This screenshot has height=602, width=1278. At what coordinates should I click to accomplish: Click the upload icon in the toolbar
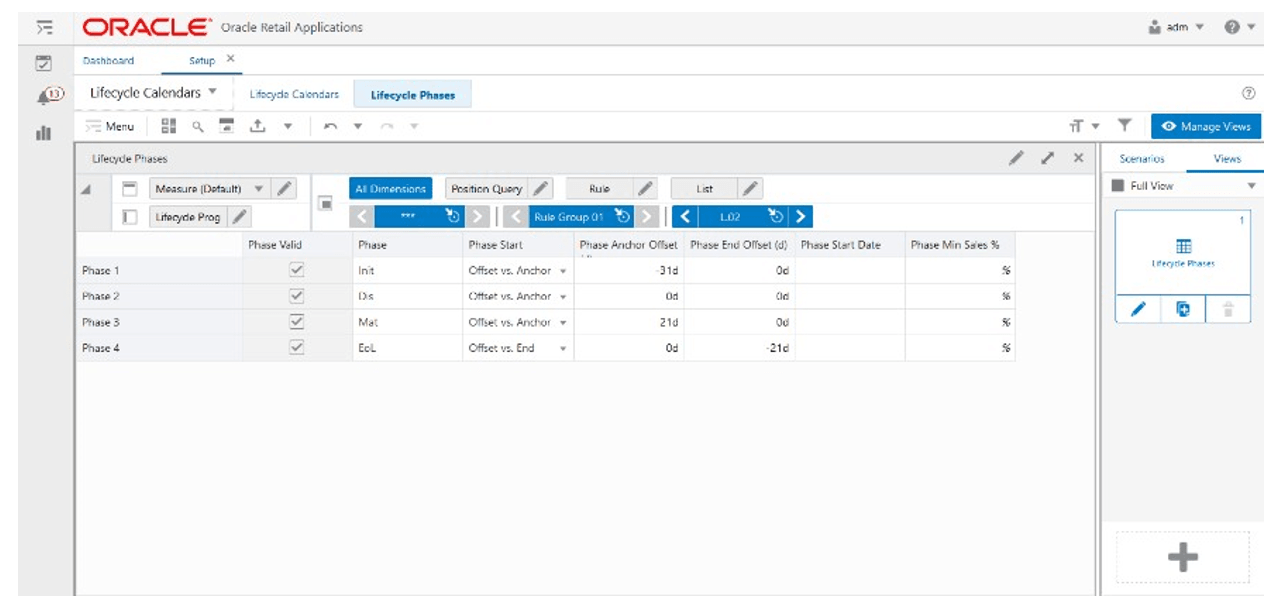[x=257, y=127]
